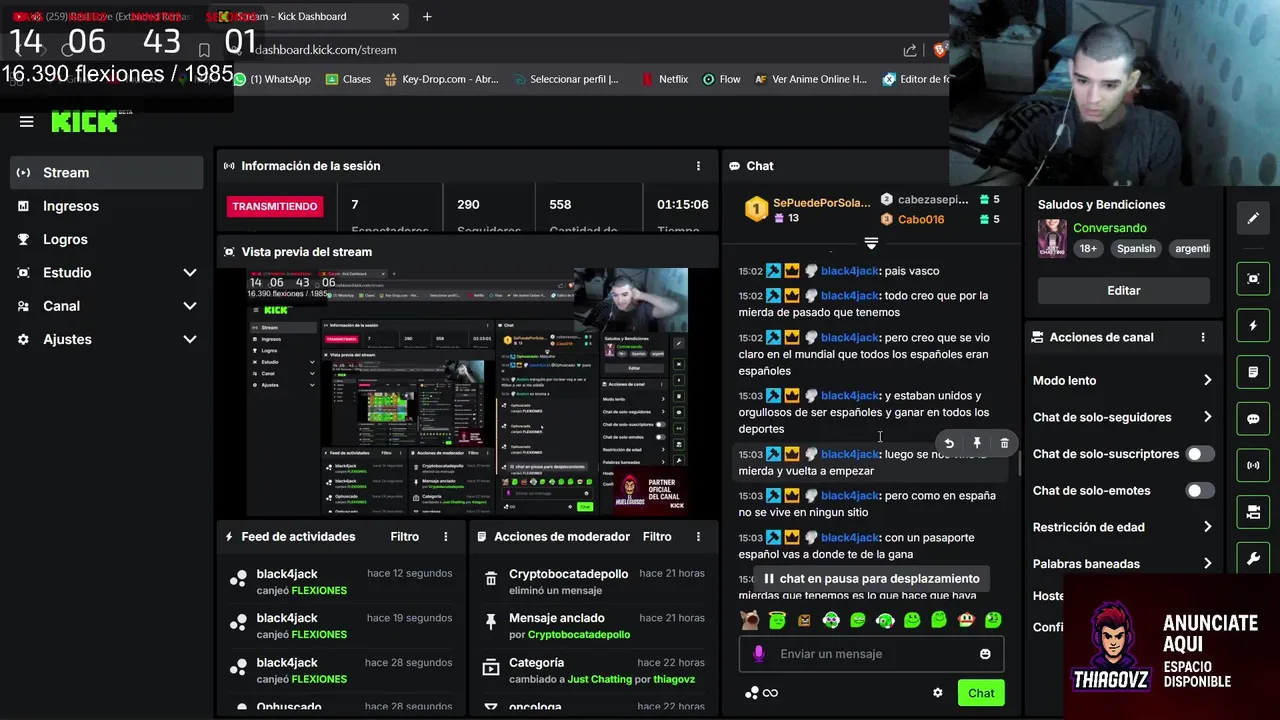Click the Just Chatting category link

tap(599, 679)
